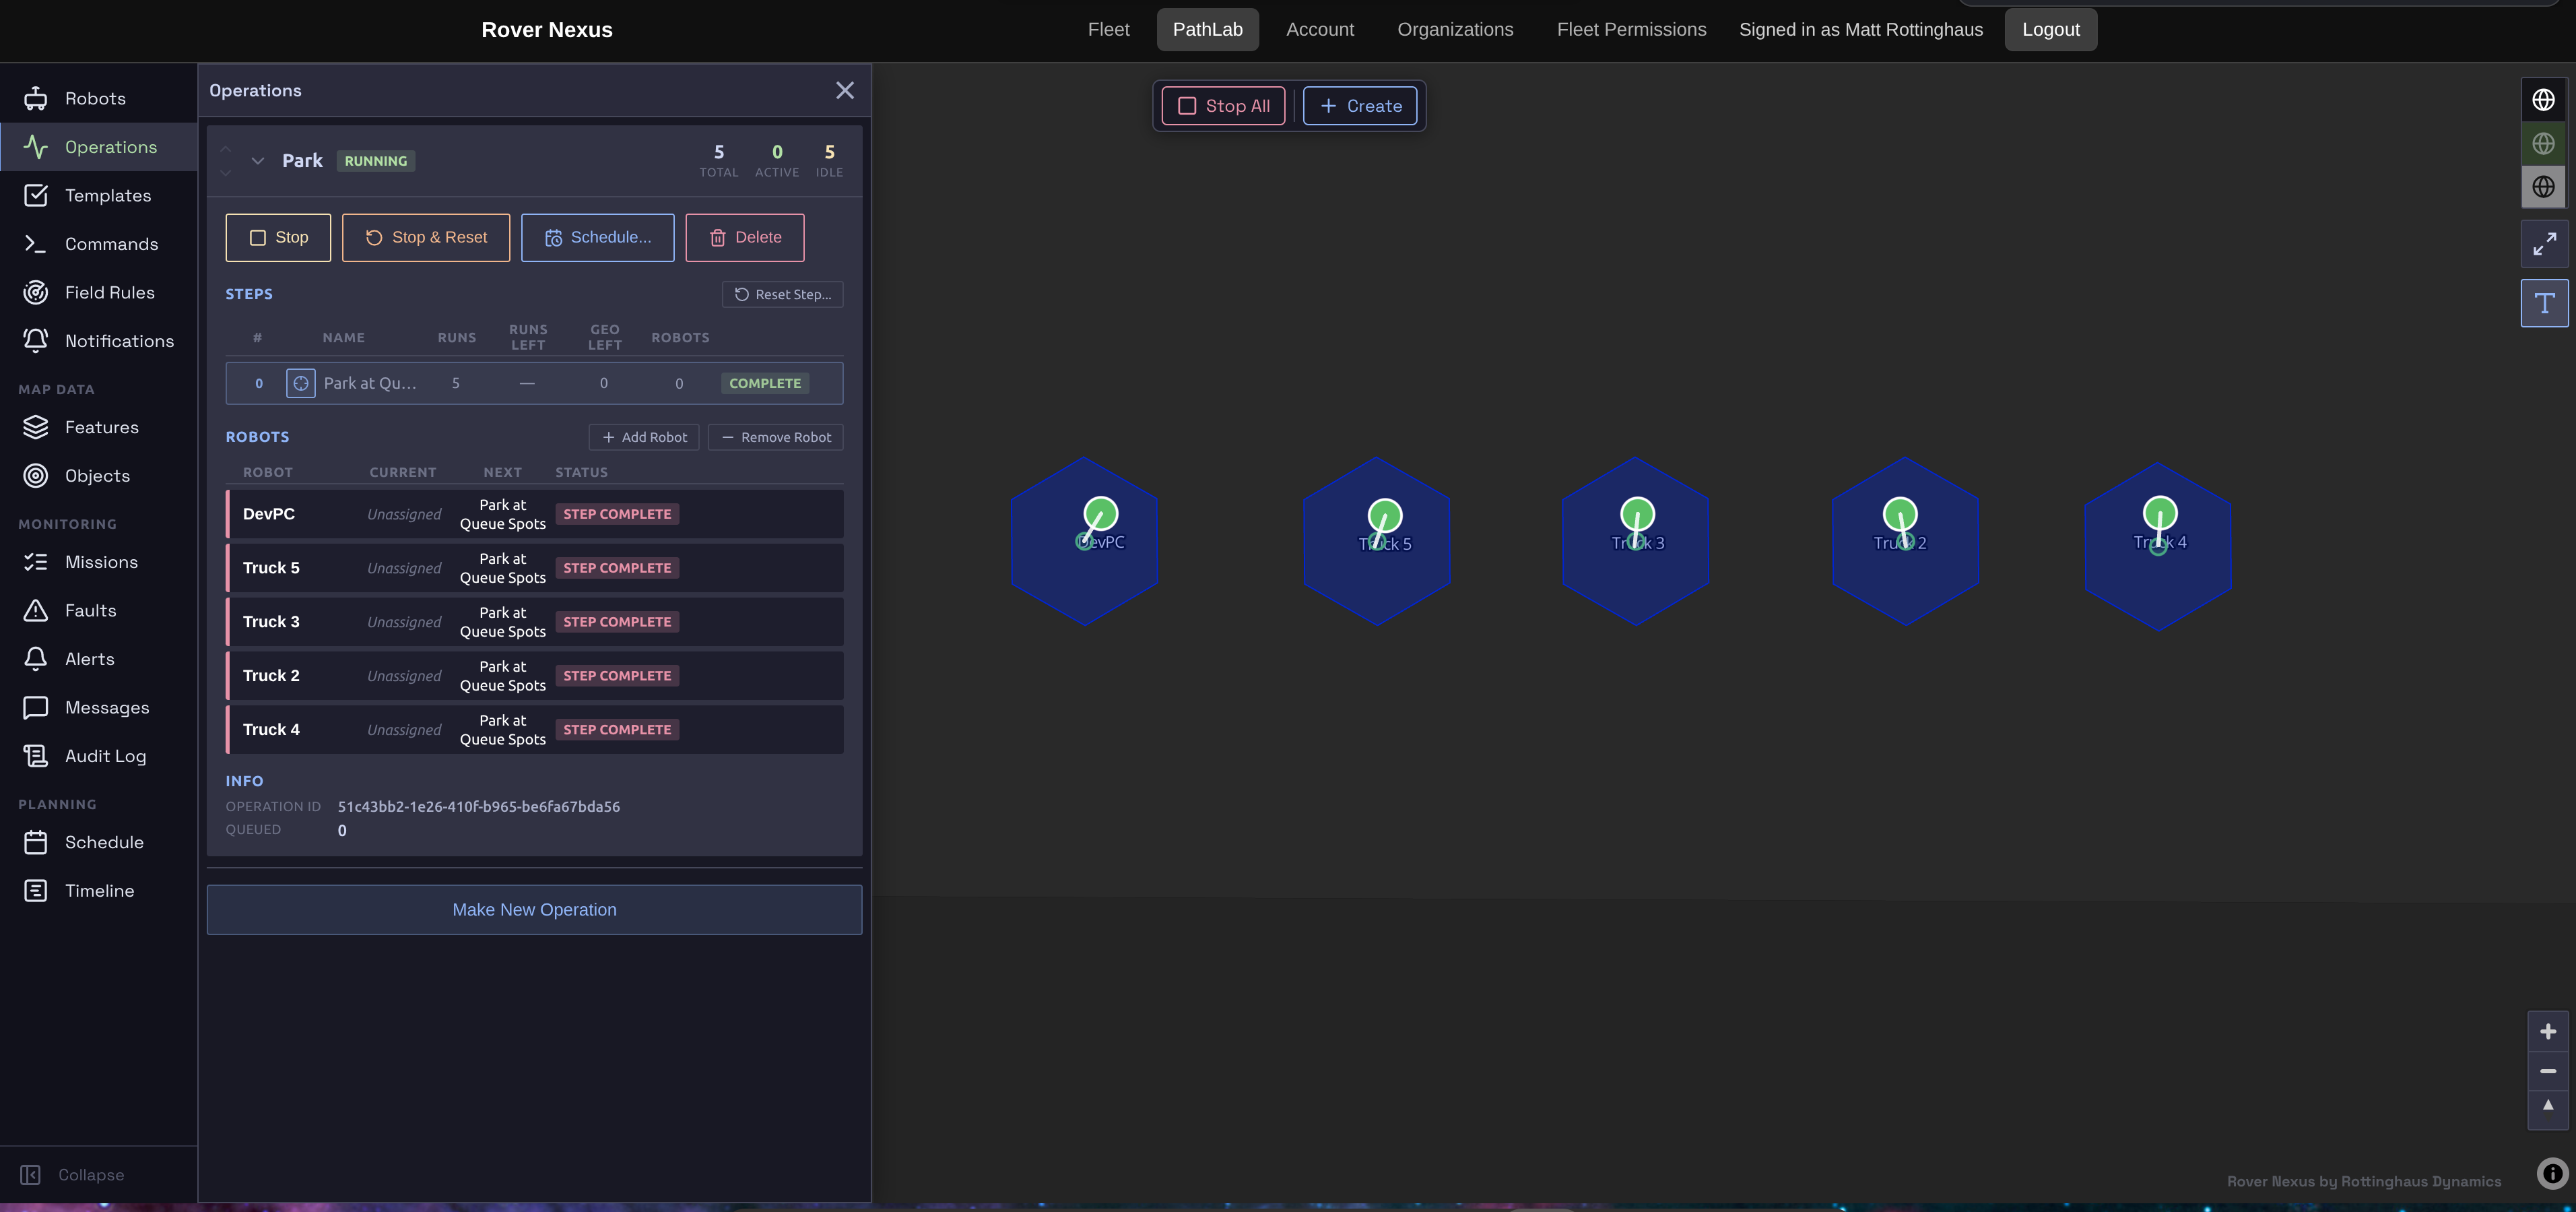Click the COMPLETE step status badge

pos(765,383)
